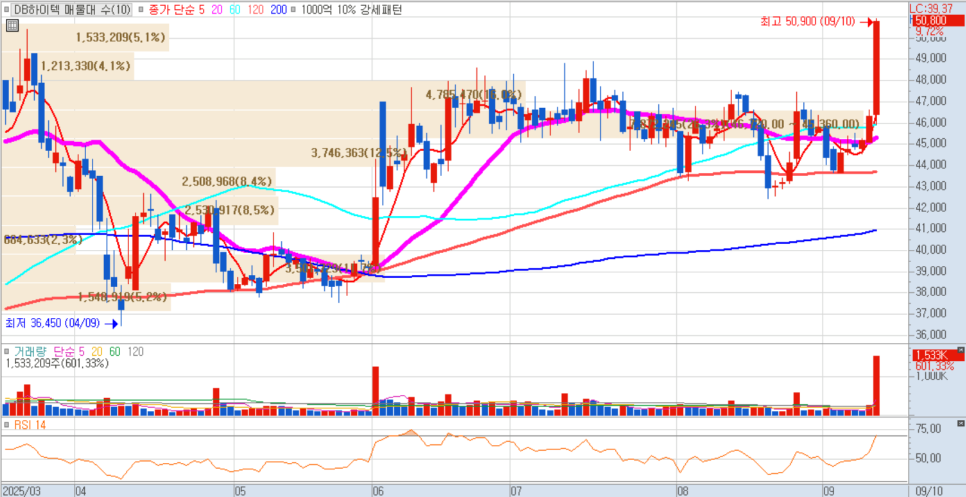Click the 1,533,209(5.1%) volume profile label

click(121, 38)
